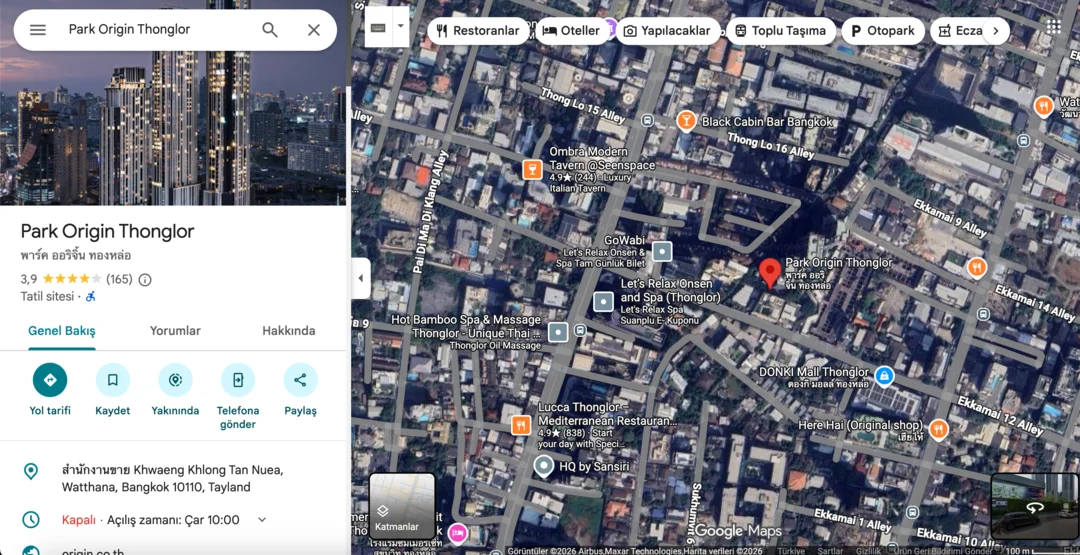Image resolution: width=1080 pixels, height=555 pixels.
Task: Click Hot Bamboo Spa & Massage marker
Action: [558, 333]
